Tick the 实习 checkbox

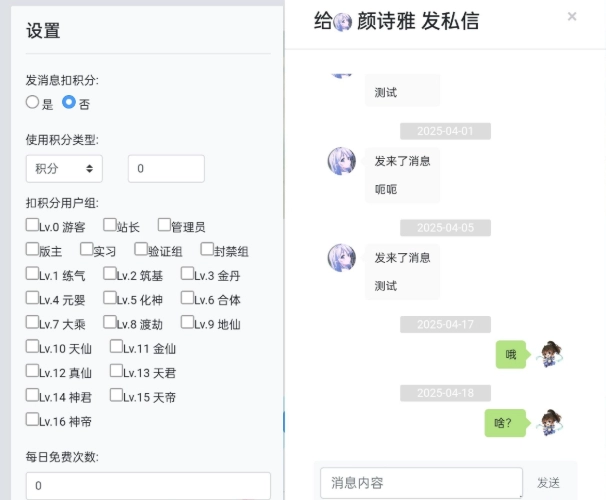point(87,249)
